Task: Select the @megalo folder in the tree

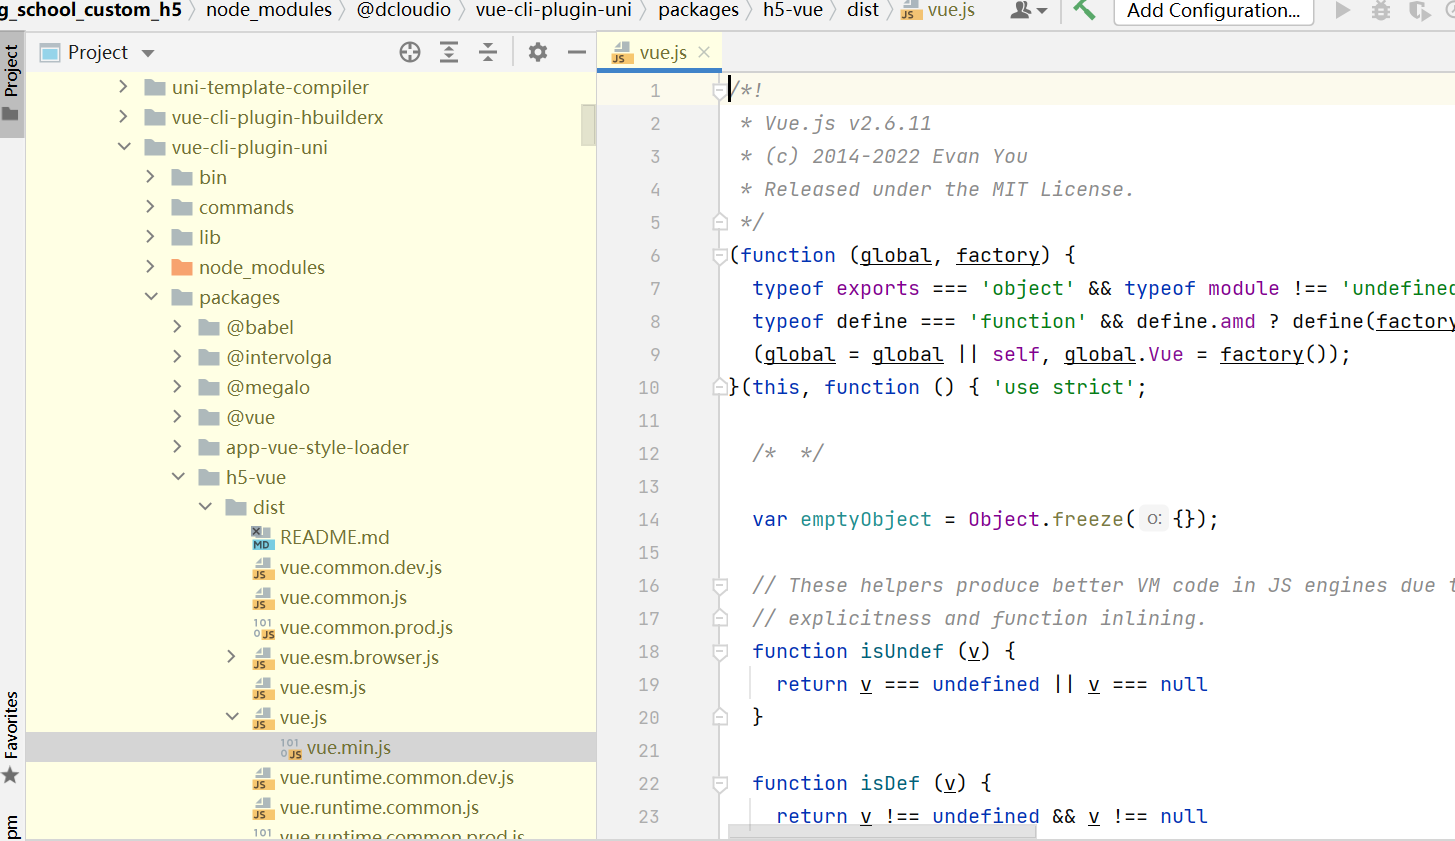Action: coord(267,387)
